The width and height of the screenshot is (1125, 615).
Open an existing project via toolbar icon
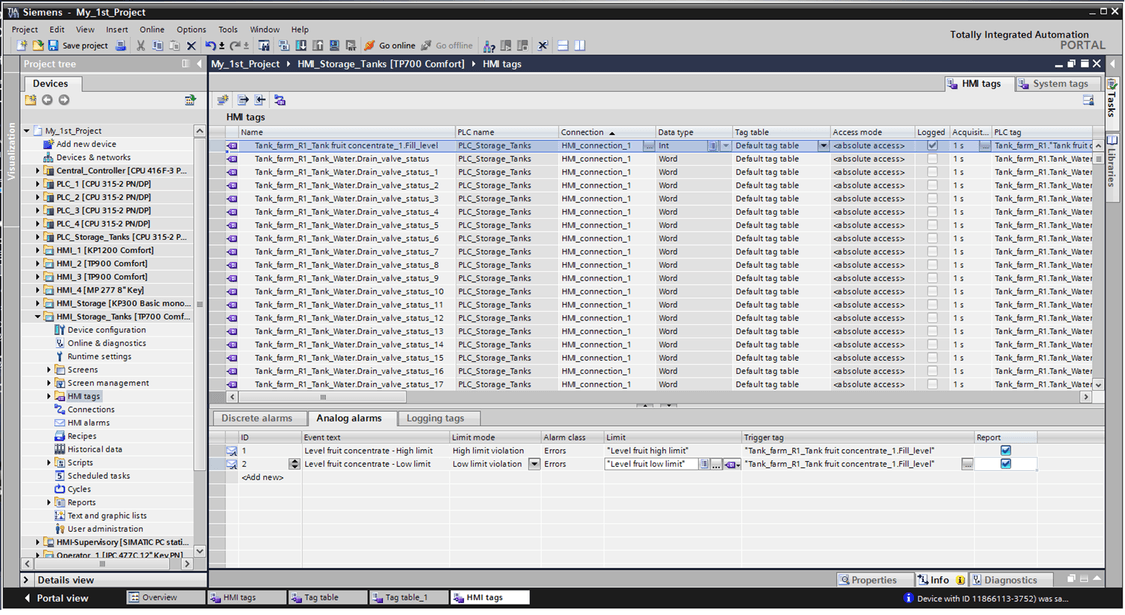coord(37,45)
